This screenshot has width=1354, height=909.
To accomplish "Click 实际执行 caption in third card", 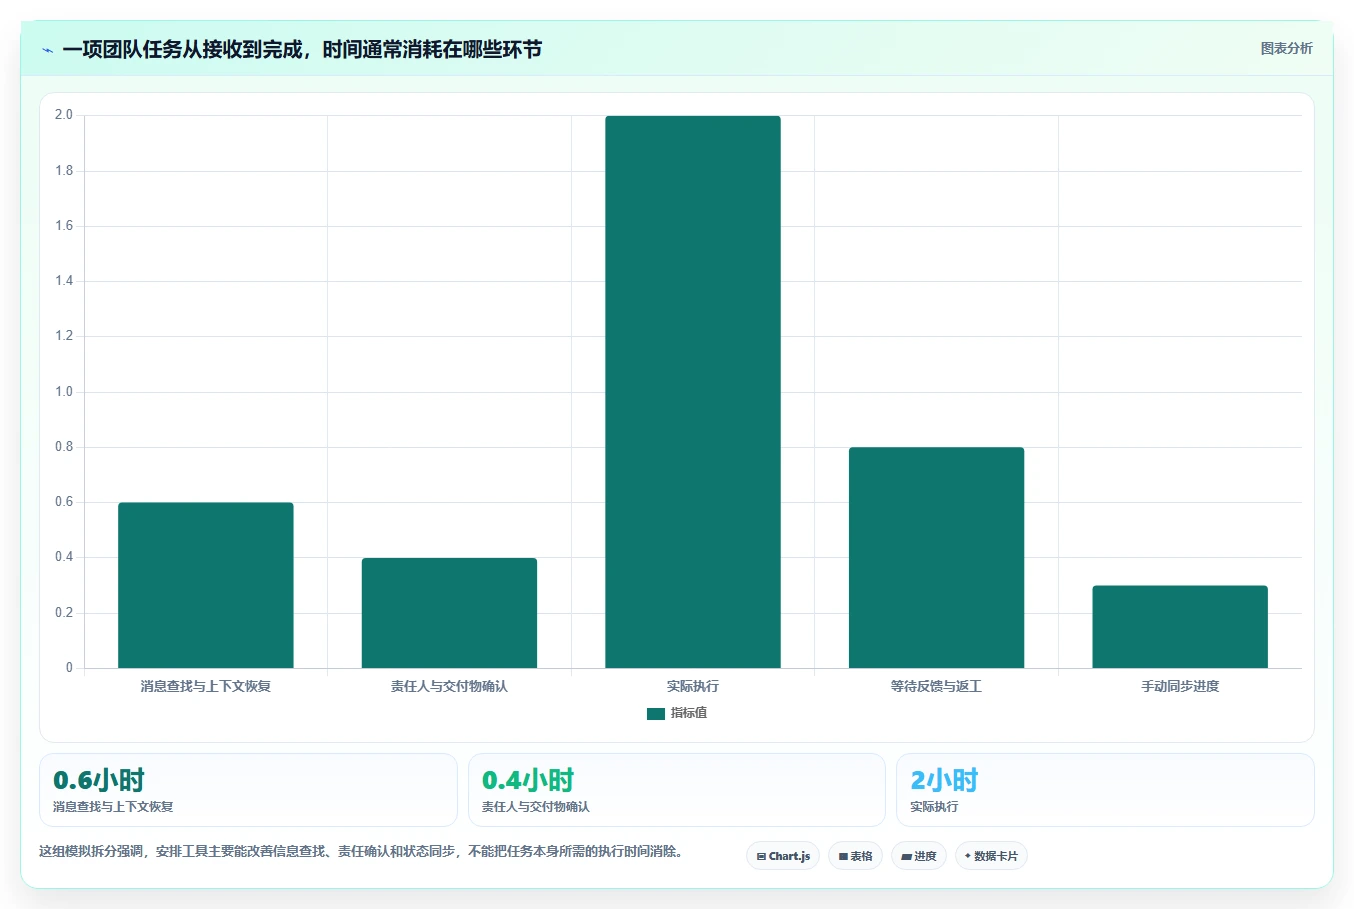I will 934,807.
